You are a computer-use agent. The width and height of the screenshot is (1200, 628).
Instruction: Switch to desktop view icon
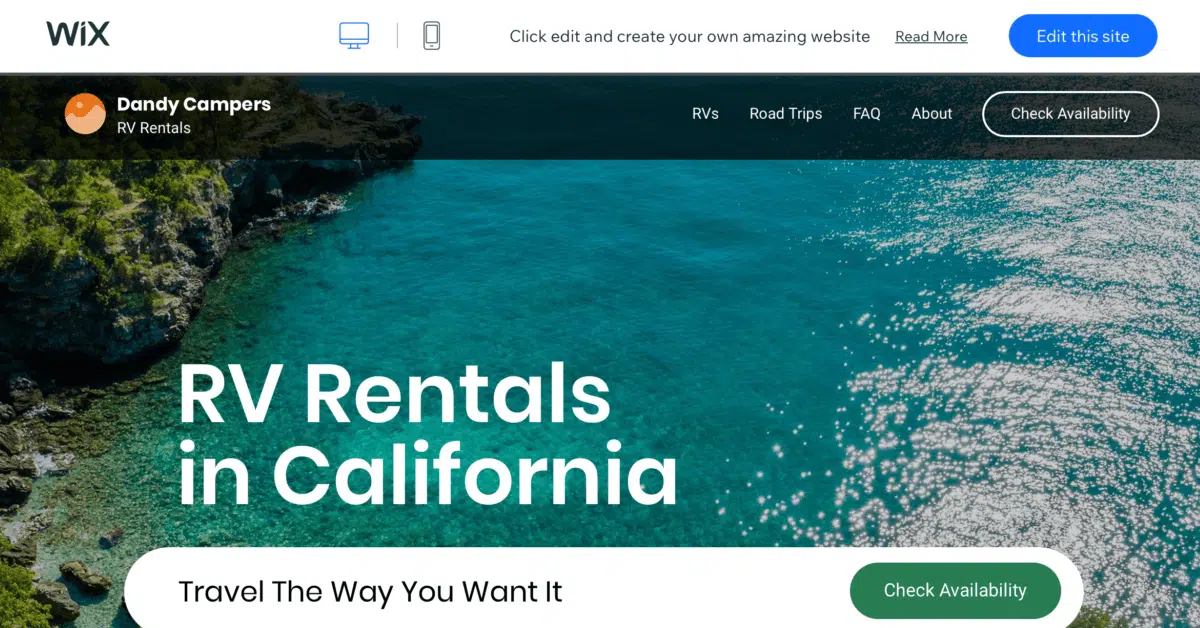354,36
